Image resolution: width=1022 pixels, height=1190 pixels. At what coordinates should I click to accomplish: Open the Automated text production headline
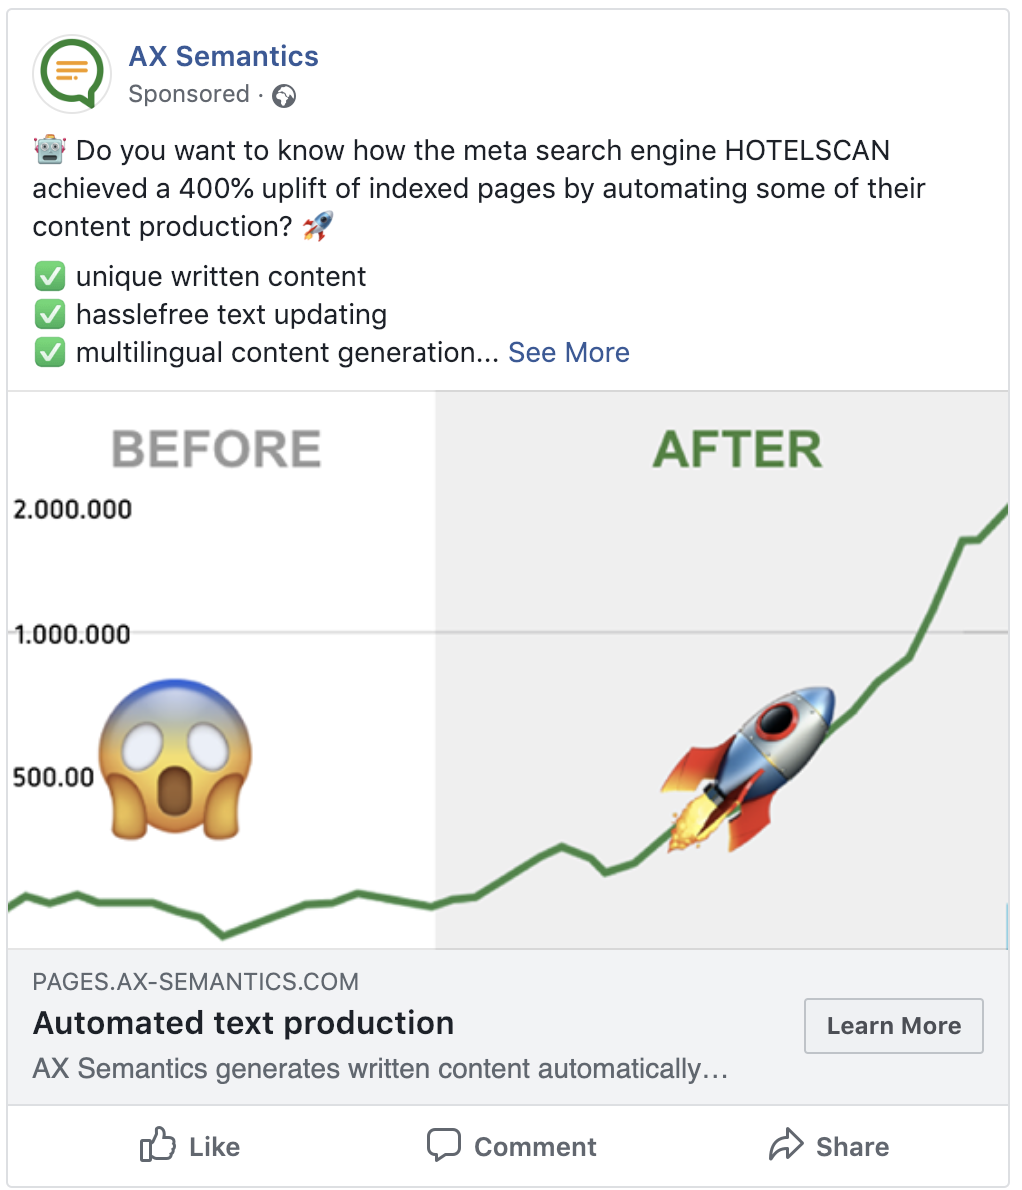click(x=244, y=1023)
